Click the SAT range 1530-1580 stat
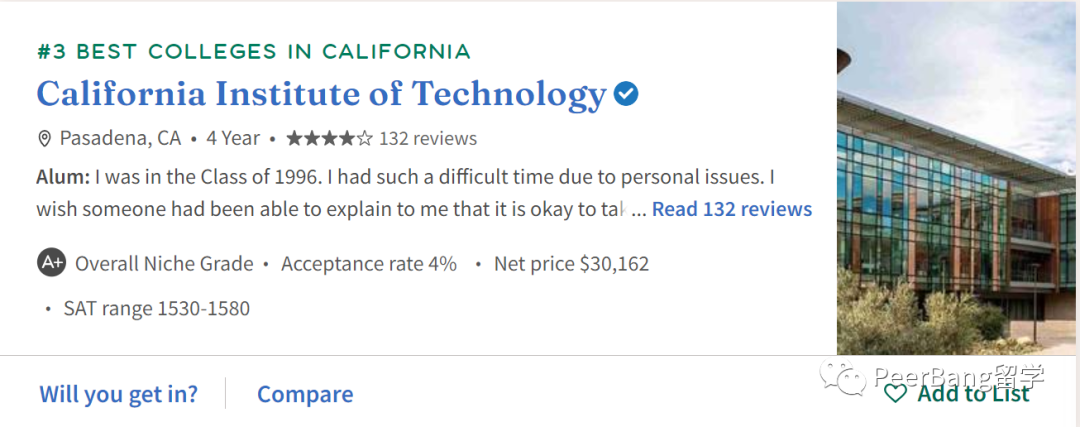The image size is (1080, 427). point(156,309)
